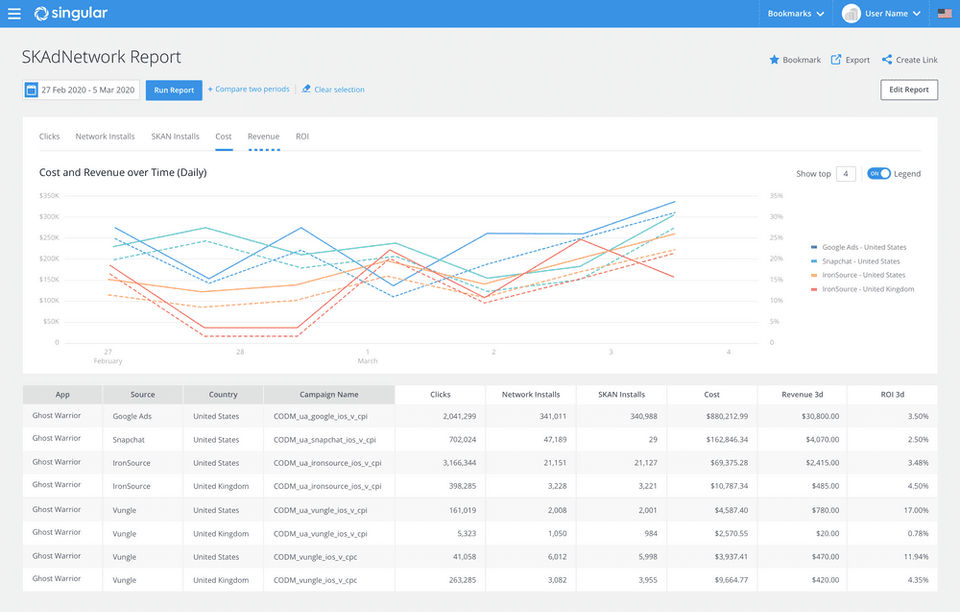Image resolution: width=960 pixels, height=612 pixels.
Task: Click the Clear selection link
Action: point(339,89)
